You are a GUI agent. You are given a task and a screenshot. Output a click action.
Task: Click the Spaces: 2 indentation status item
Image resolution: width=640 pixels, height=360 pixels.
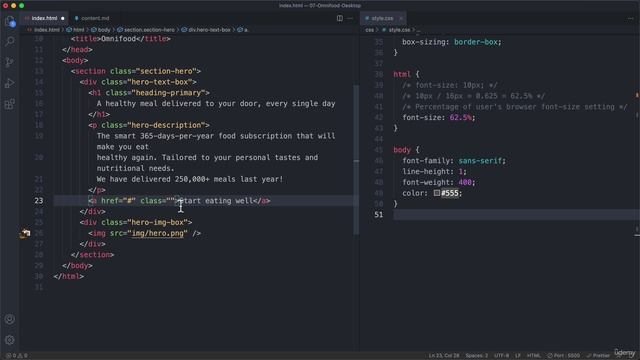[x=477, y=356]
